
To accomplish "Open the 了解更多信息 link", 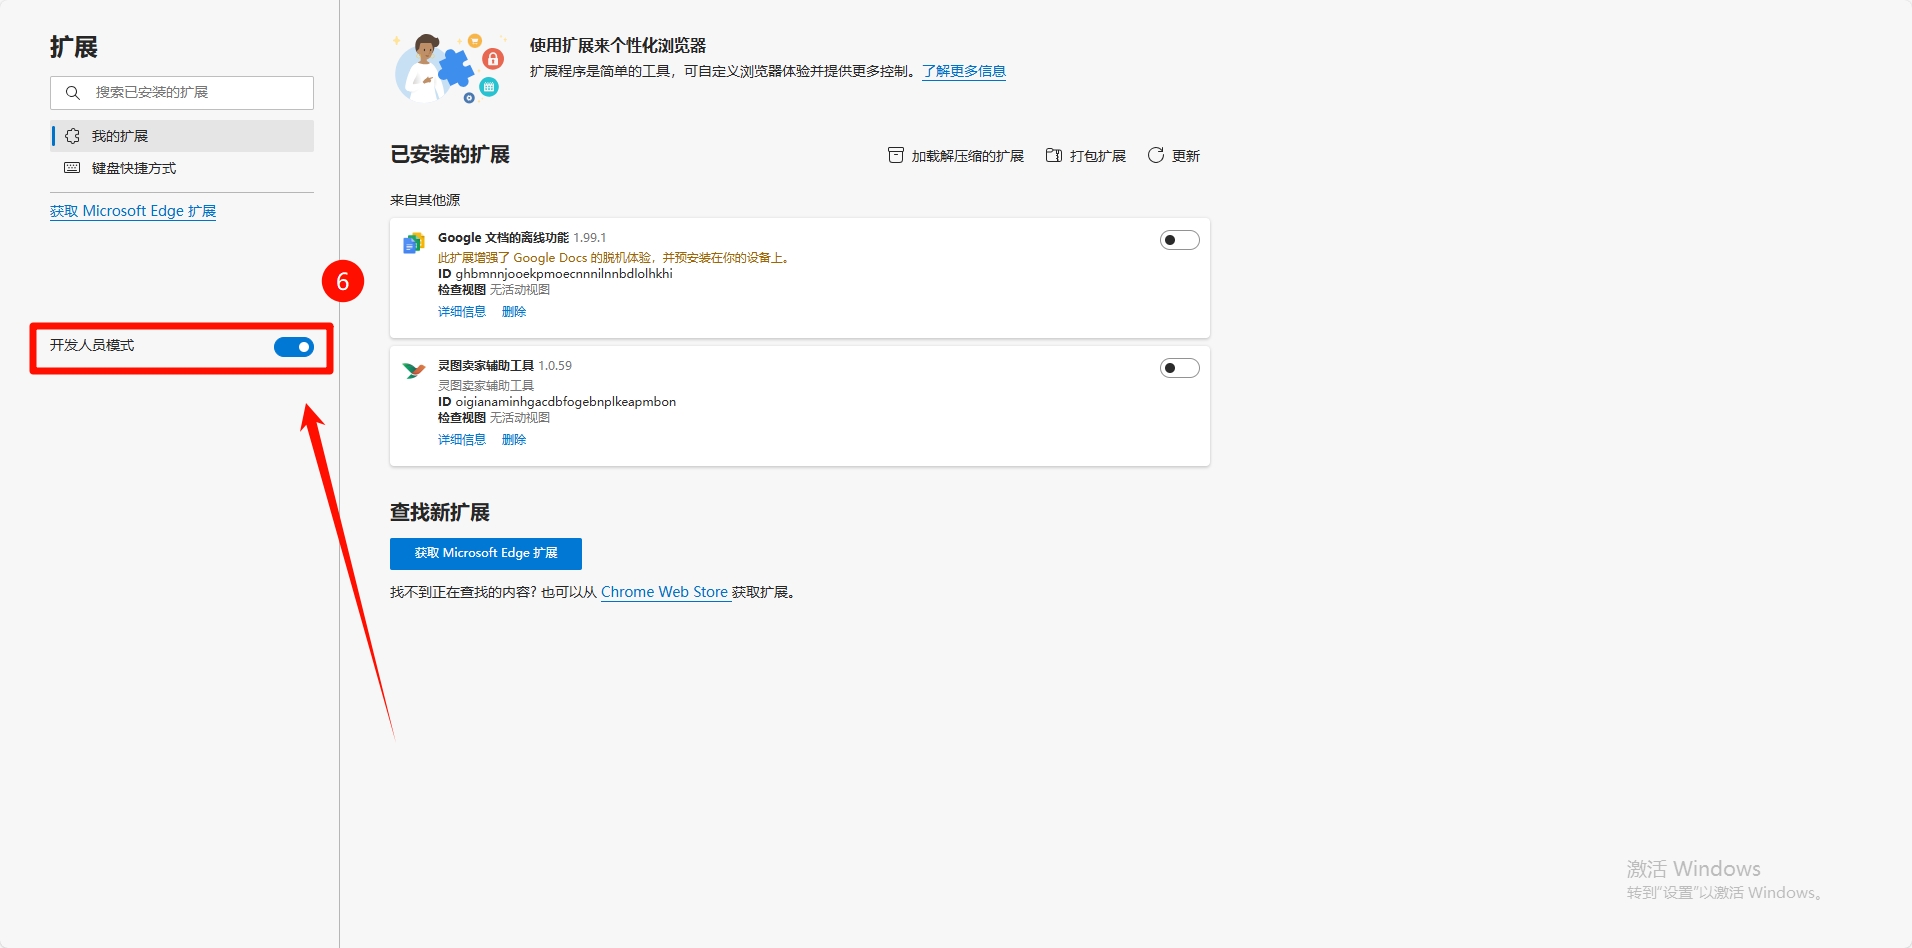I will (x=963, y=71).
